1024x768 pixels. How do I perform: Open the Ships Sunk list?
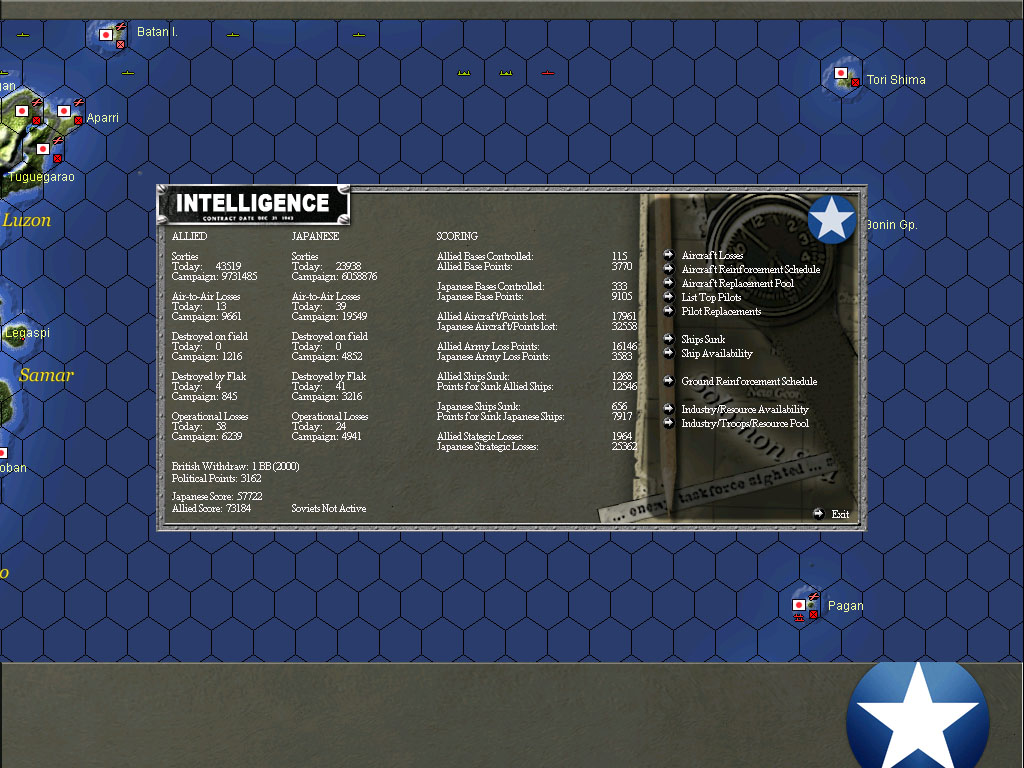[703, 339]
